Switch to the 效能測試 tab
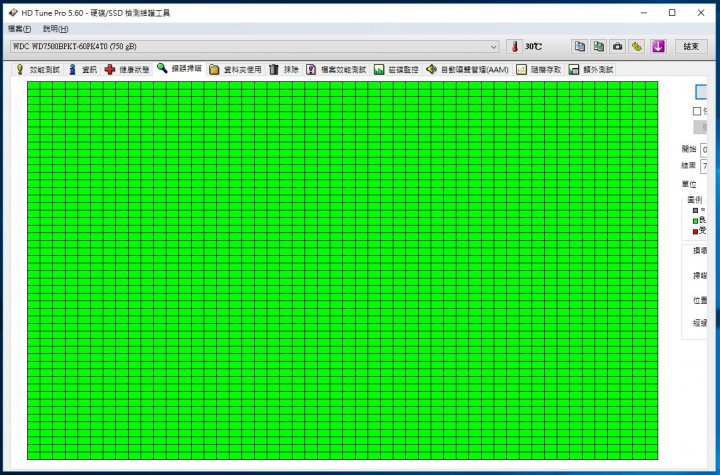This screenshot has width=720, height=475. 38,69
